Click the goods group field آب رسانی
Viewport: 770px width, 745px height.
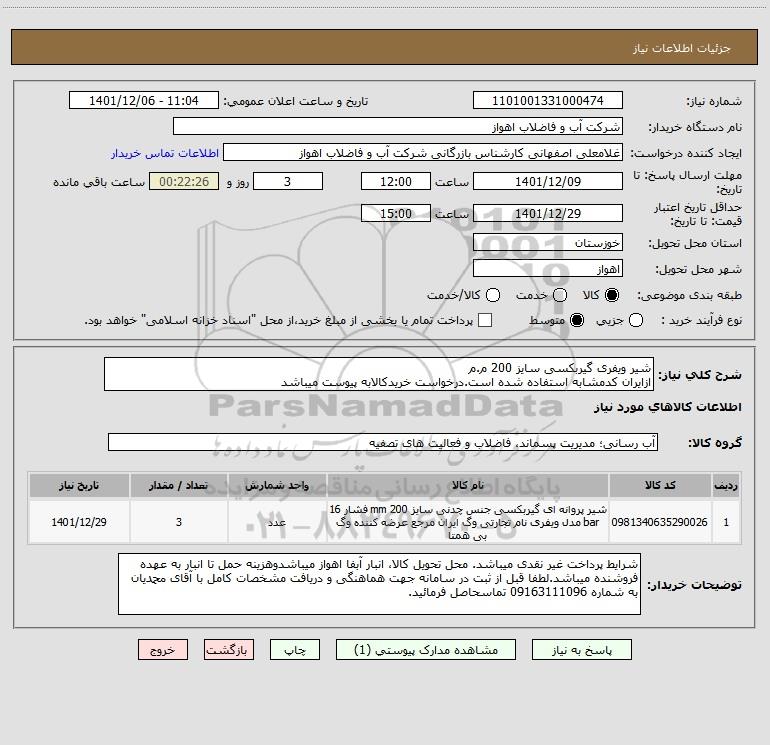pos(383,442)
